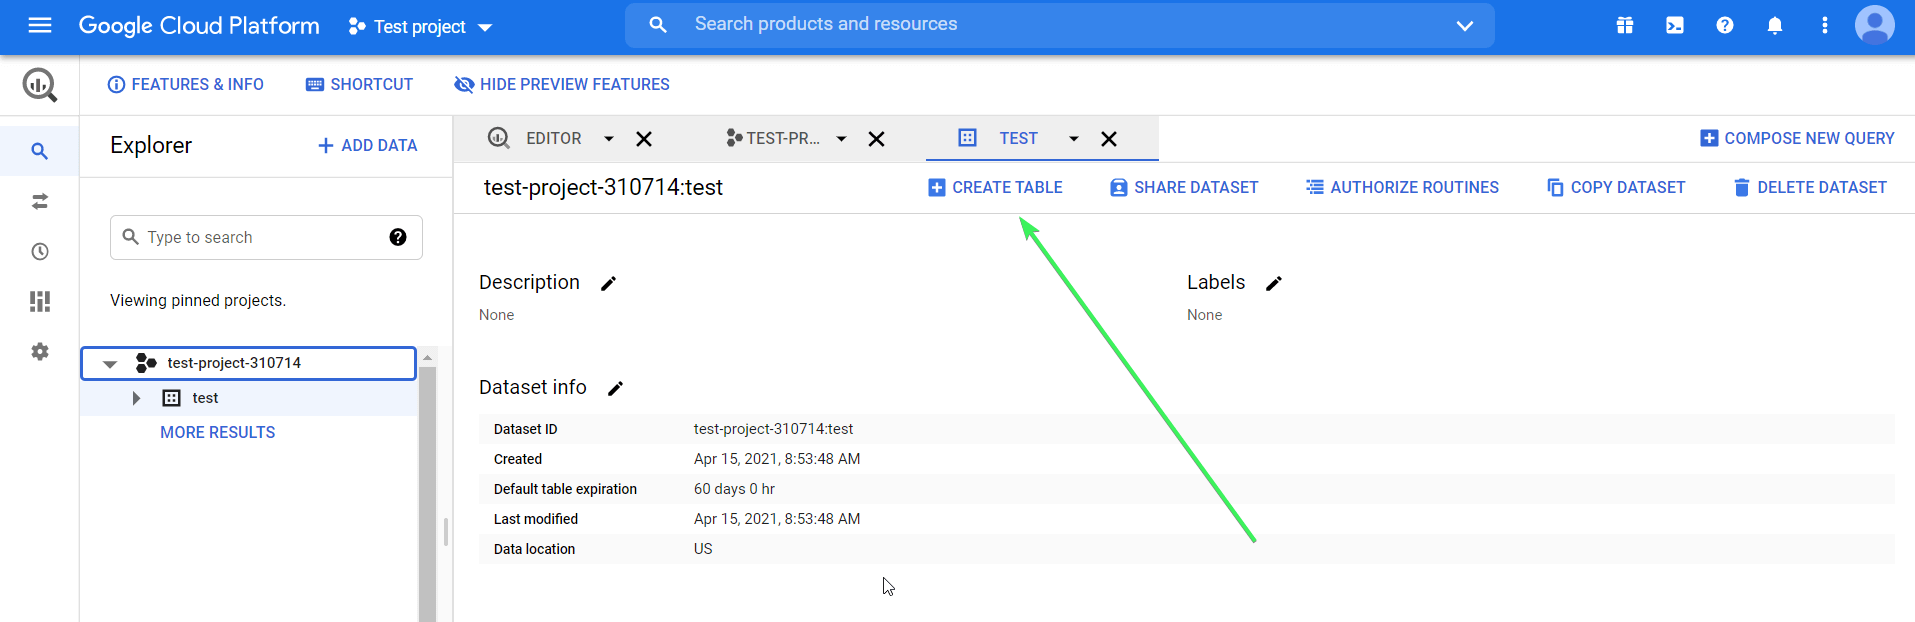Click the test dataset icon in the Explorer tree
Image resolution: width=1915 pixels, height=622 pixels.
172,398
